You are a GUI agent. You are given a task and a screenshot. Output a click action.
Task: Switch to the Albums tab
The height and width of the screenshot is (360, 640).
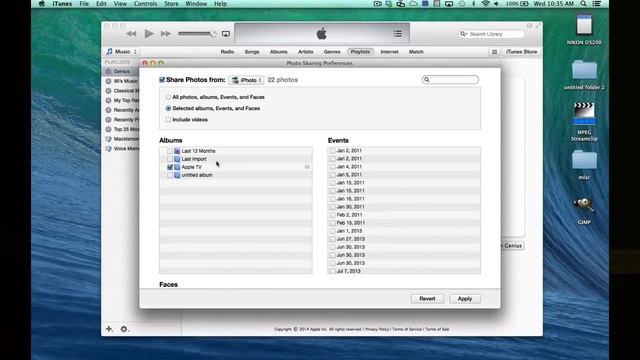(x=278, y=52)
